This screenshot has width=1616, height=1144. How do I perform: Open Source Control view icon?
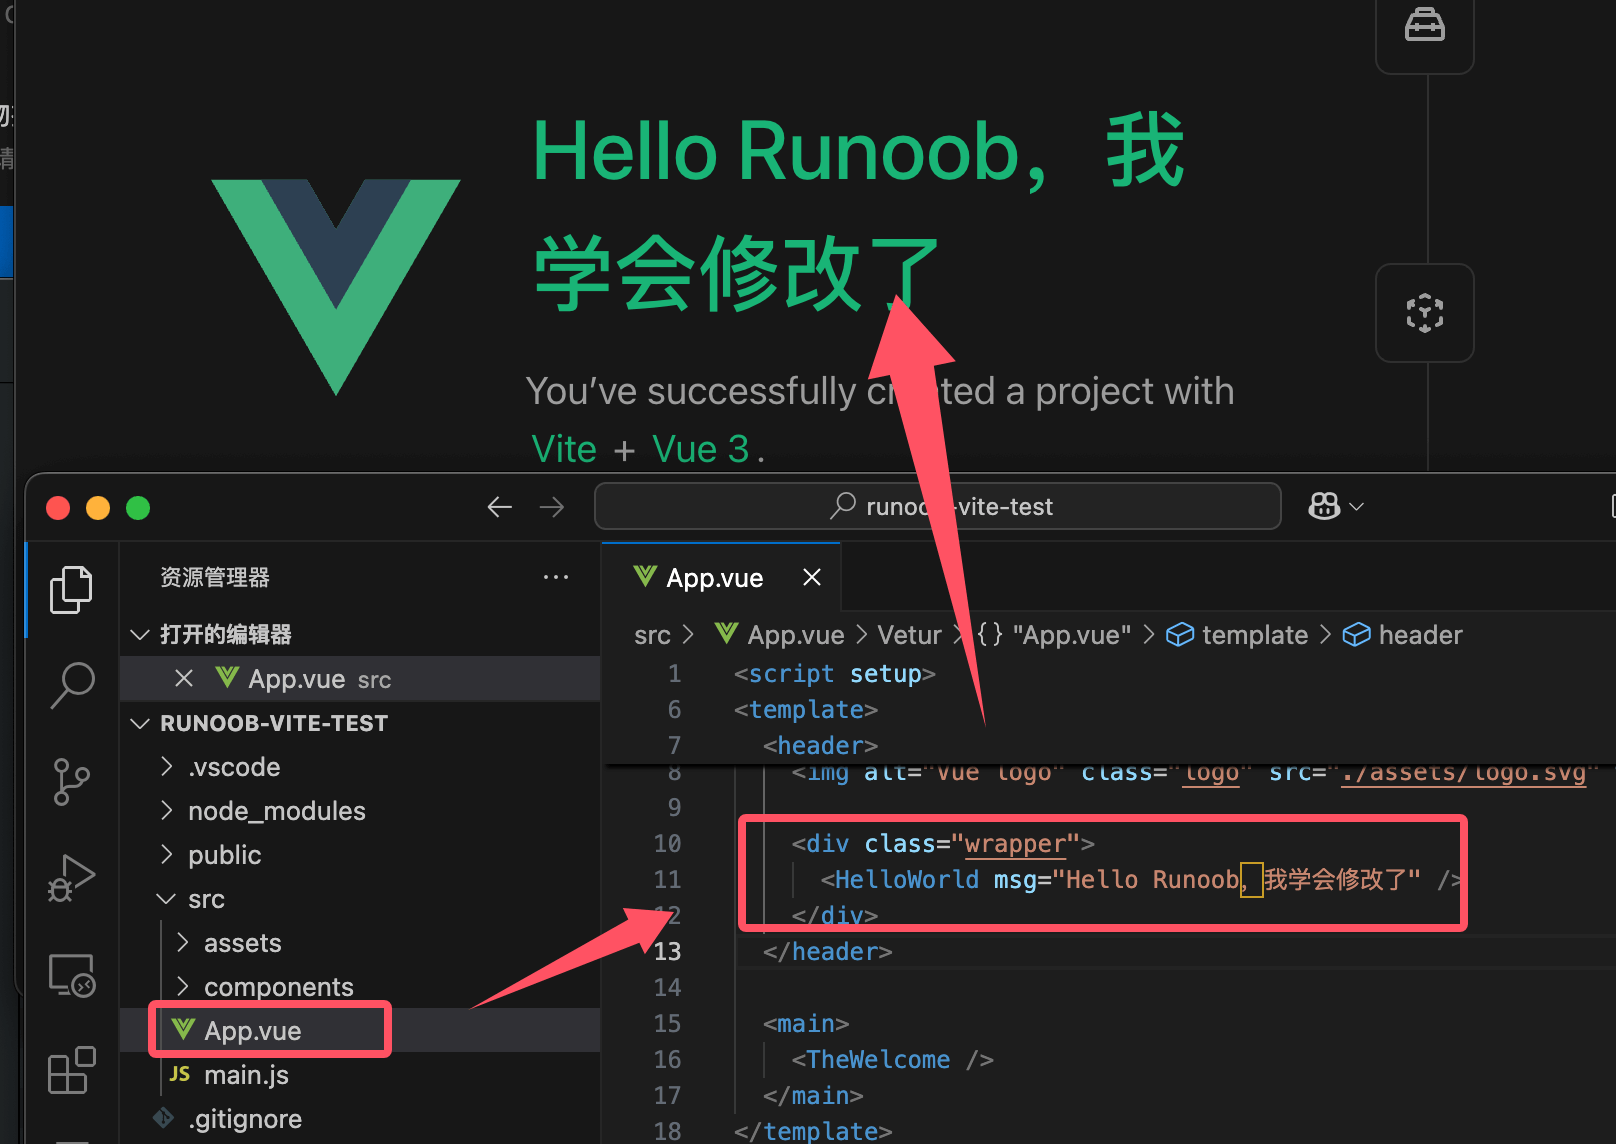72,782
